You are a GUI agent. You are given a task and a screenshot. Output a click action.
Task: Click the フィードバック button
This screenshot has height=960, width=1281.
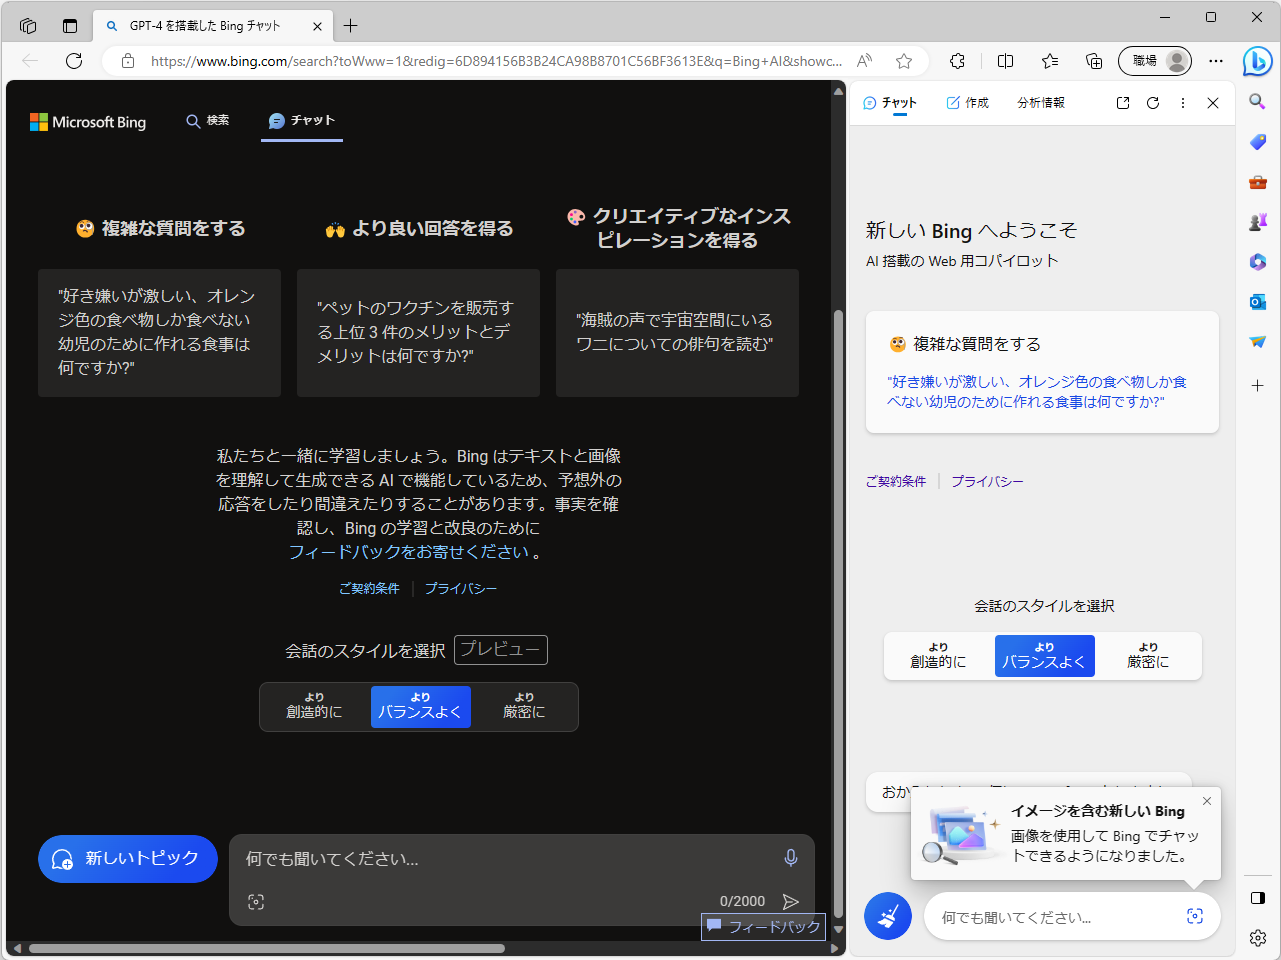(763, 927)
